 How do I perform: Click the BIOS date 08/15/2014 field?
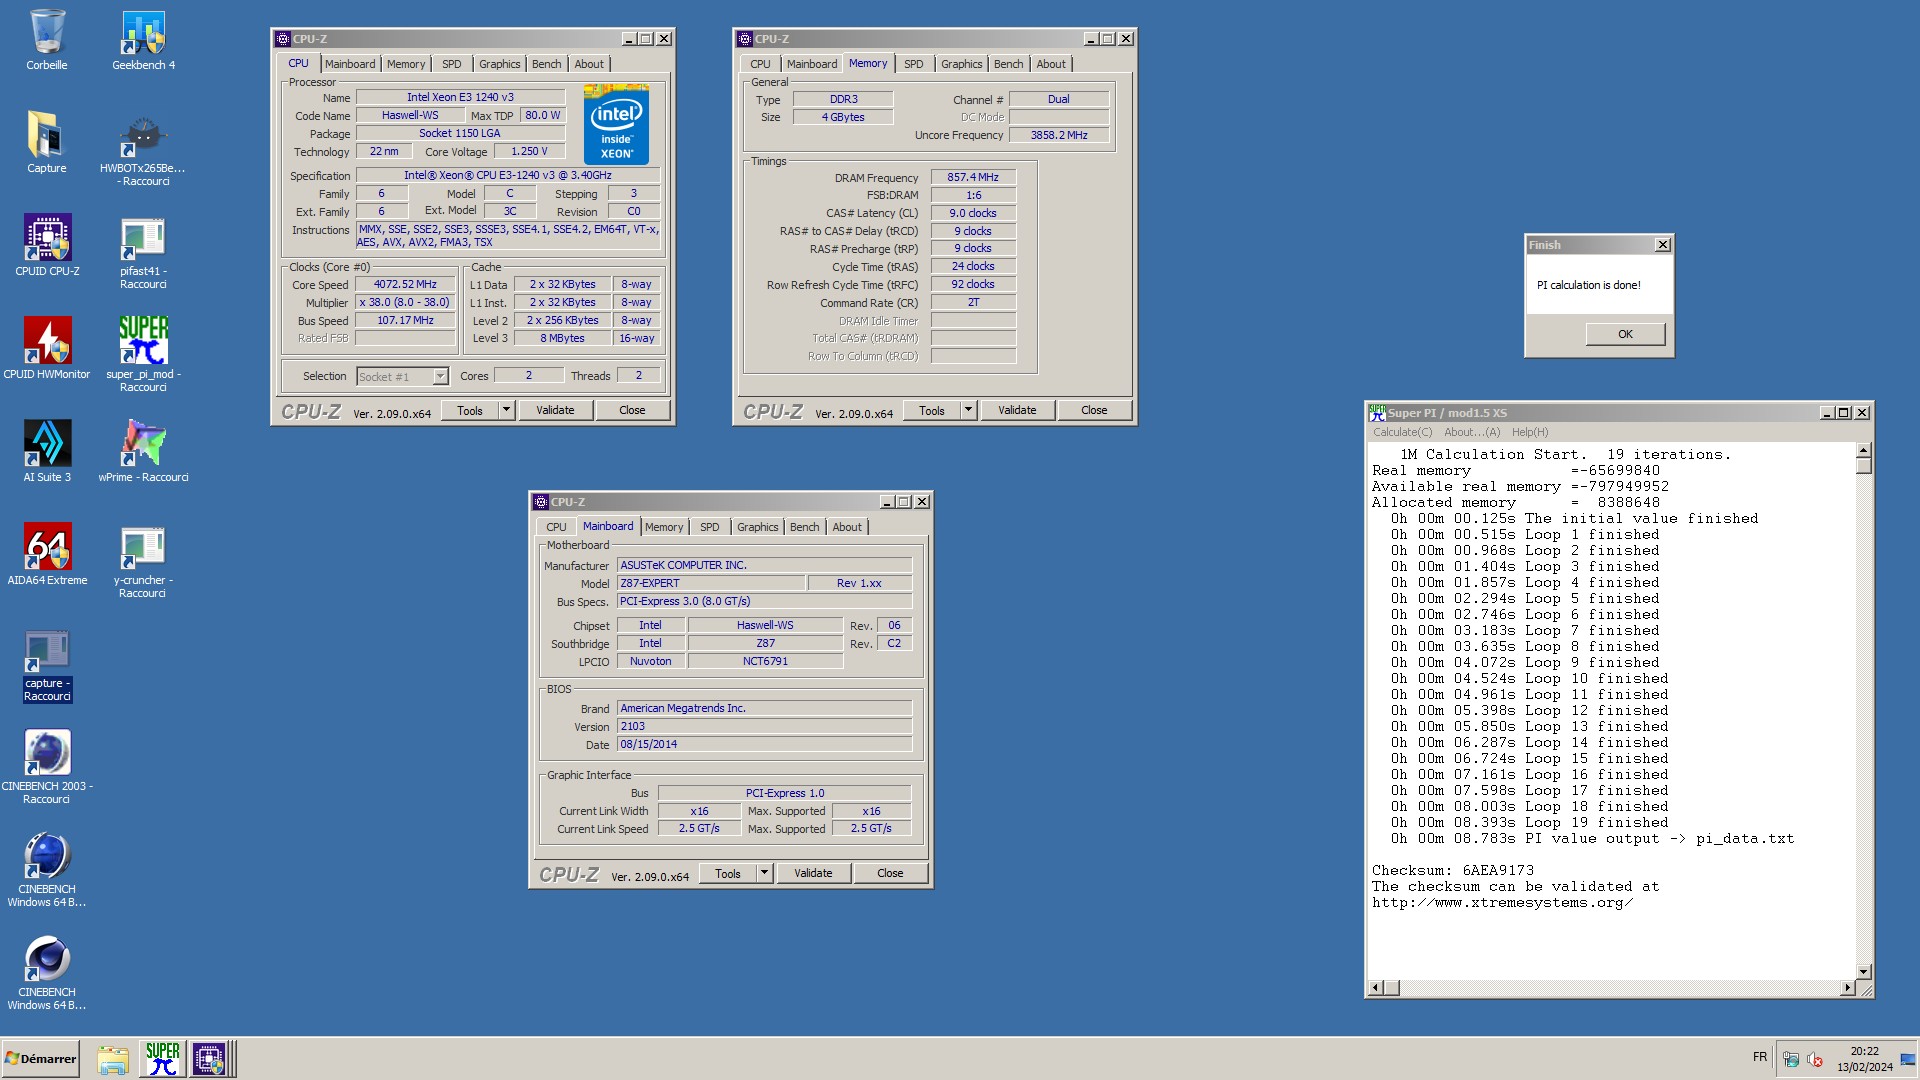tap(764, 744)
